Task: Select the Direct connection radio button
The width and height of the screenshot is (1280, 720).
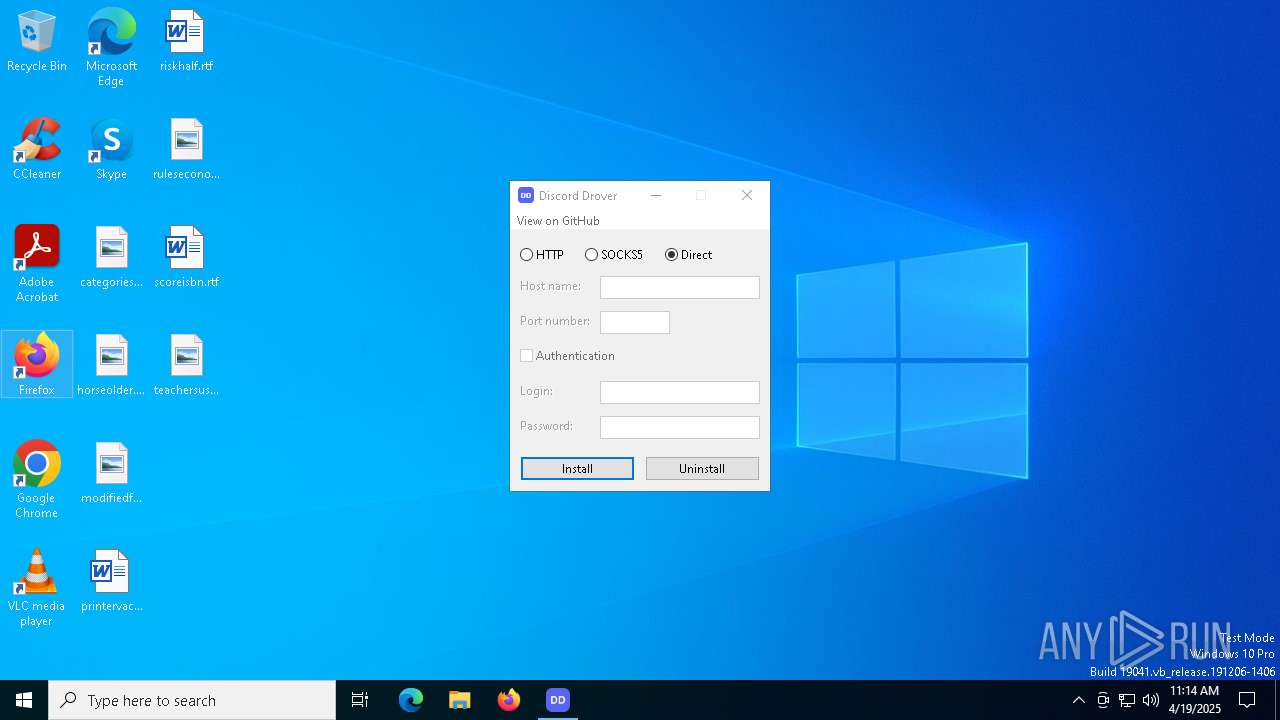Action: tap(689, 255)
